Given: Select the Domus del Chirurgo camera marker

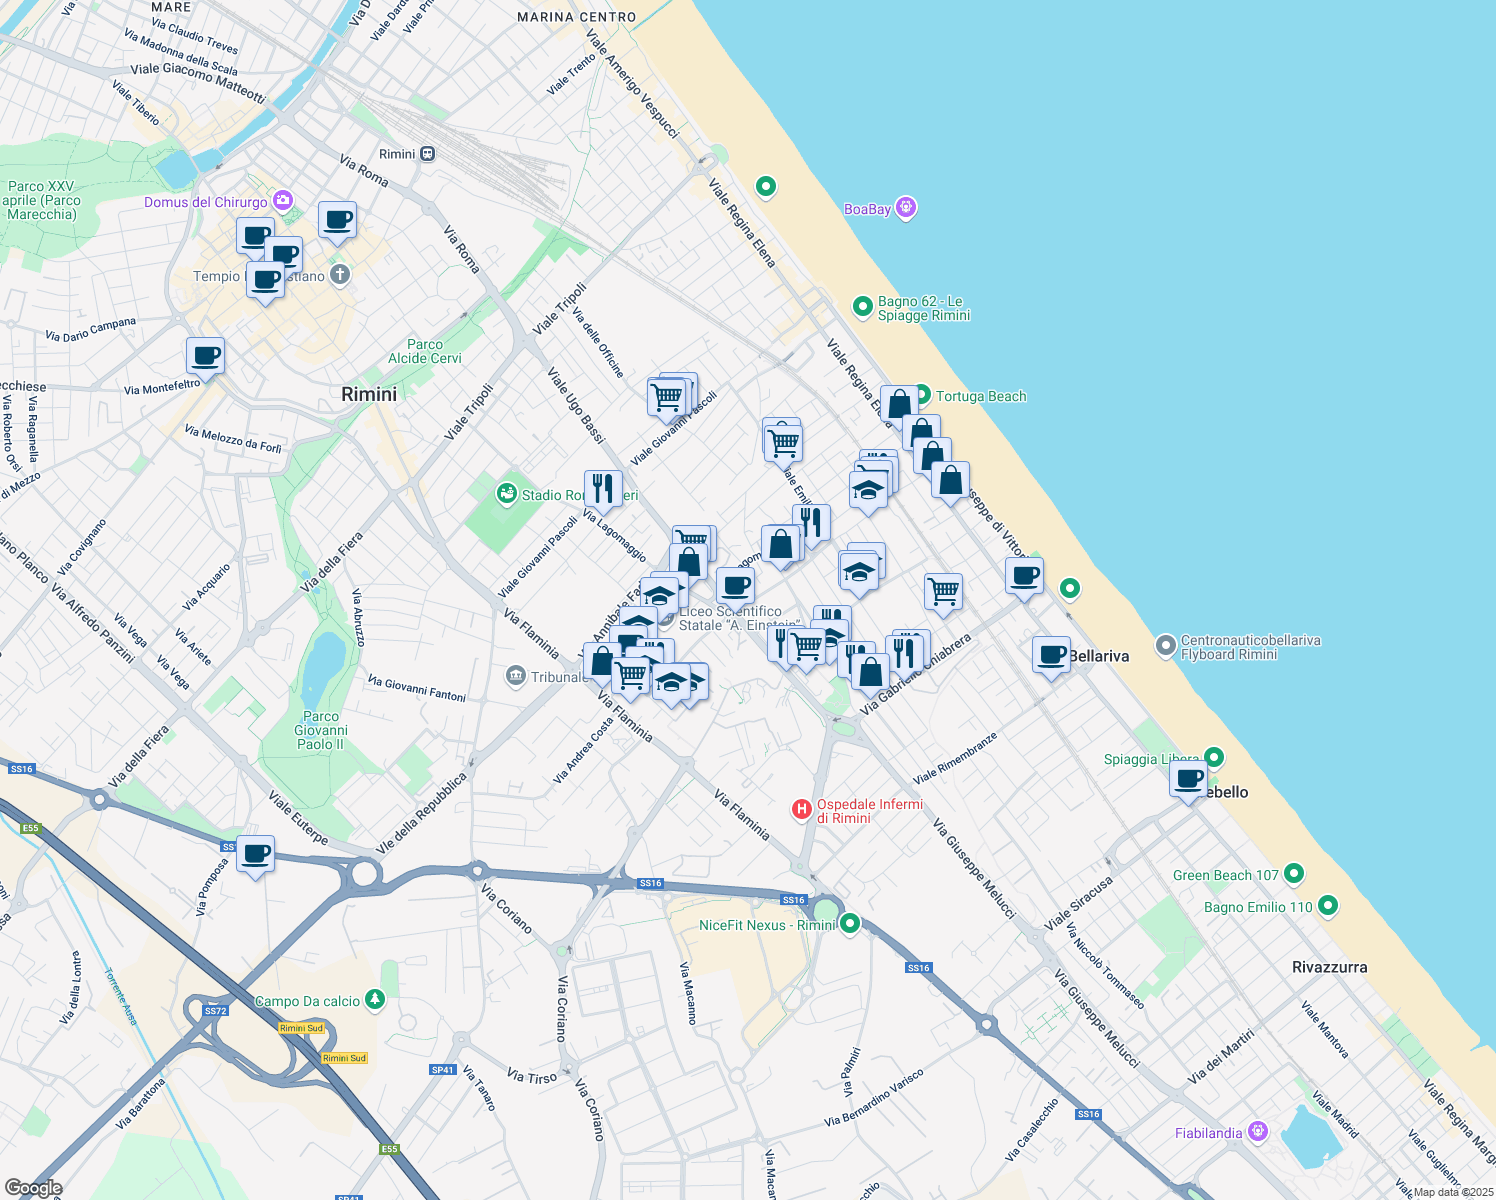Looking at the screenshot, I should click(283, 201).
